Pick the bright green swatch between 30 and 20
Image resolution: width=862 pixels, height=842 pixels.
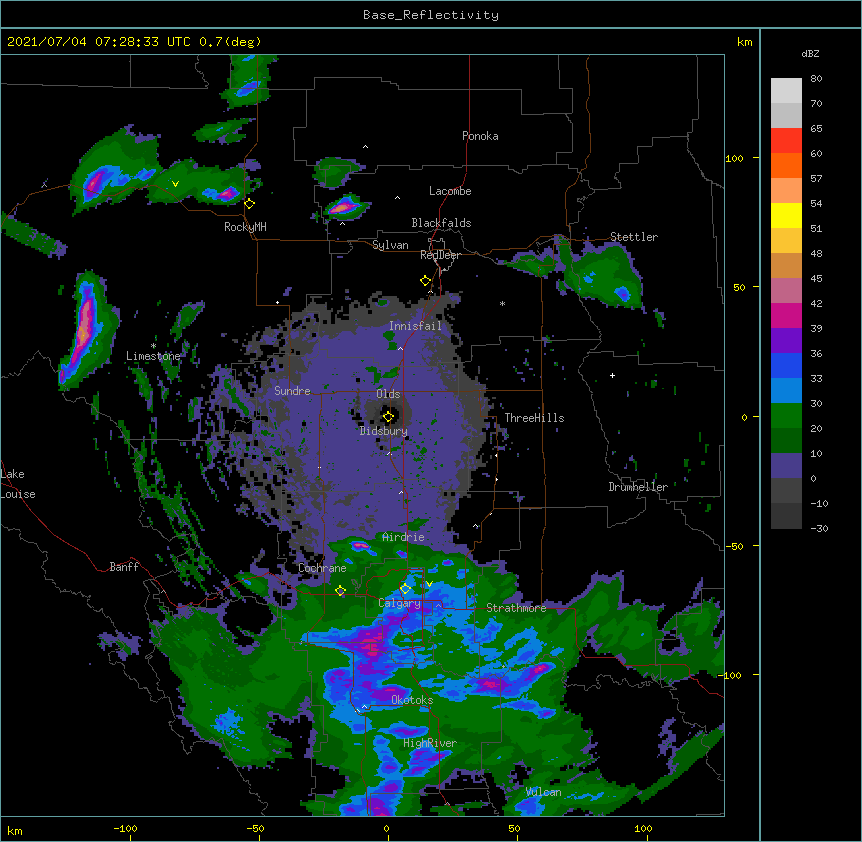(786, 416)
